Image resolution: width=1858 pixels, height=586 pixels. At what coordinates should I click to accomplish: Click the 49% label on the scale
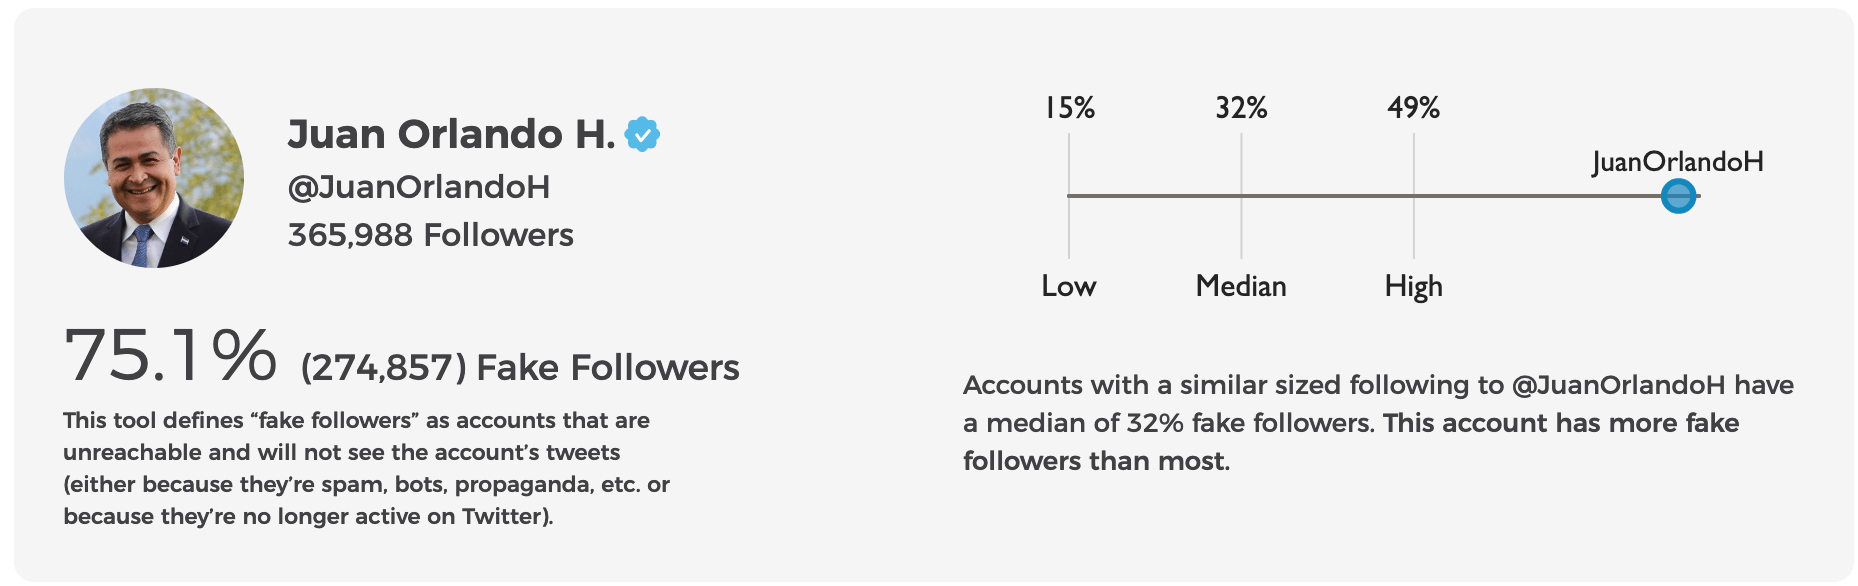click(x=1413, y=108)
